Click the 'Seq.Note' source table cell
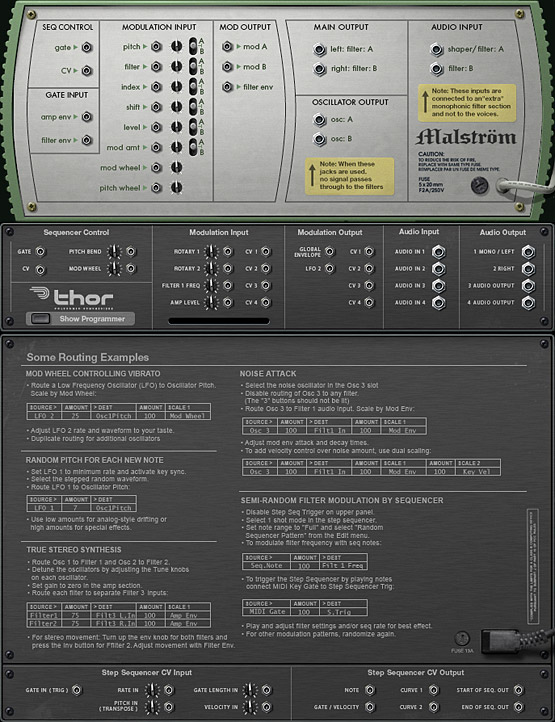 click(x=267, y=565)
